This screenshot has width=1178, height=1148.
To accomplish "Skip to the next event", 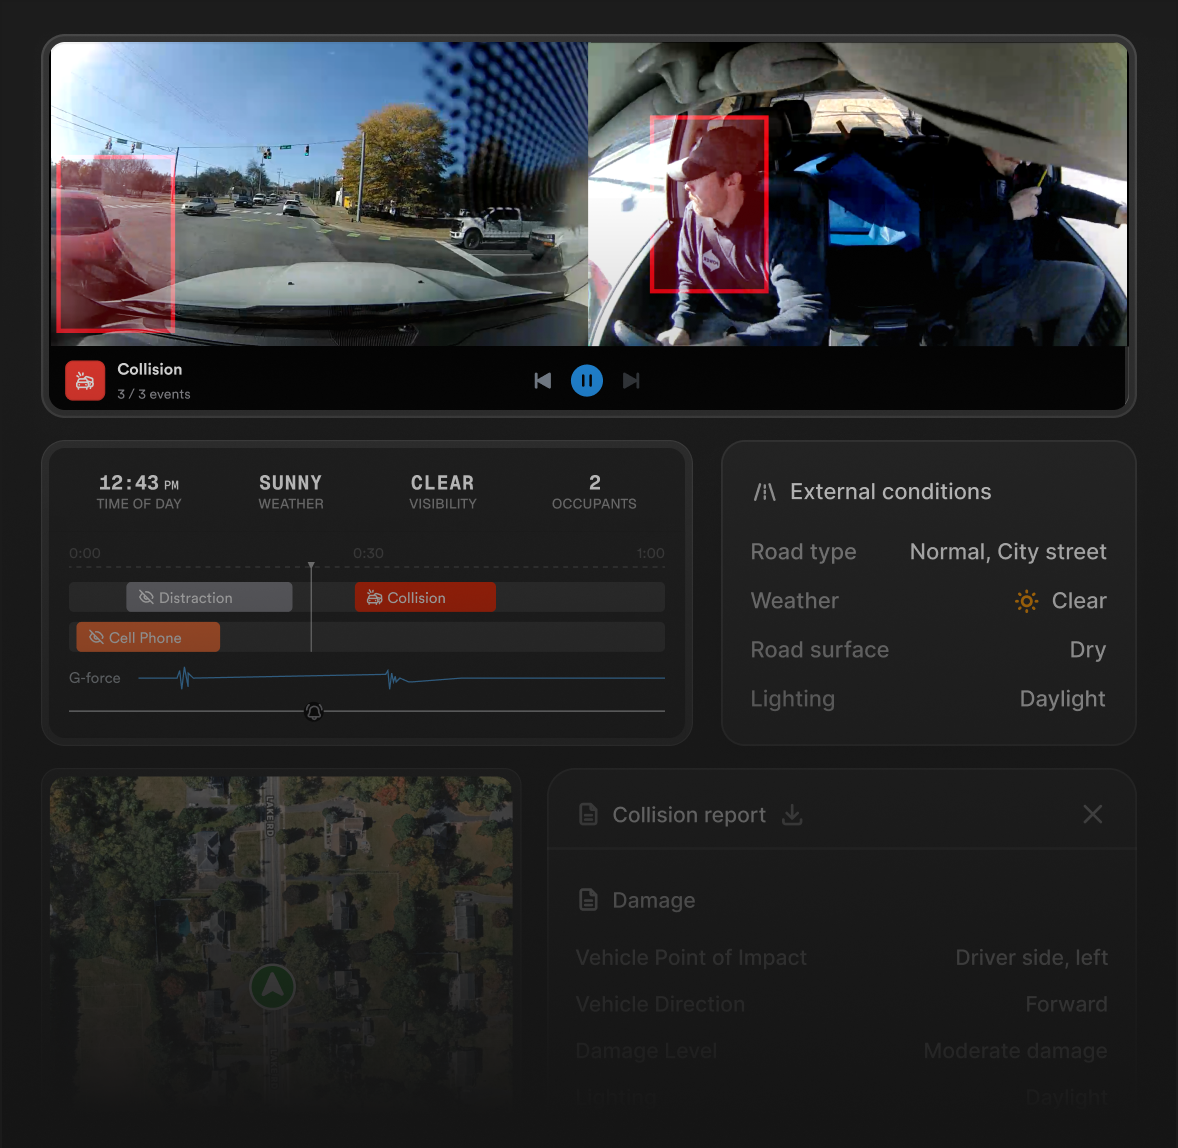I will pyautogui.click(x=631, y=381).
